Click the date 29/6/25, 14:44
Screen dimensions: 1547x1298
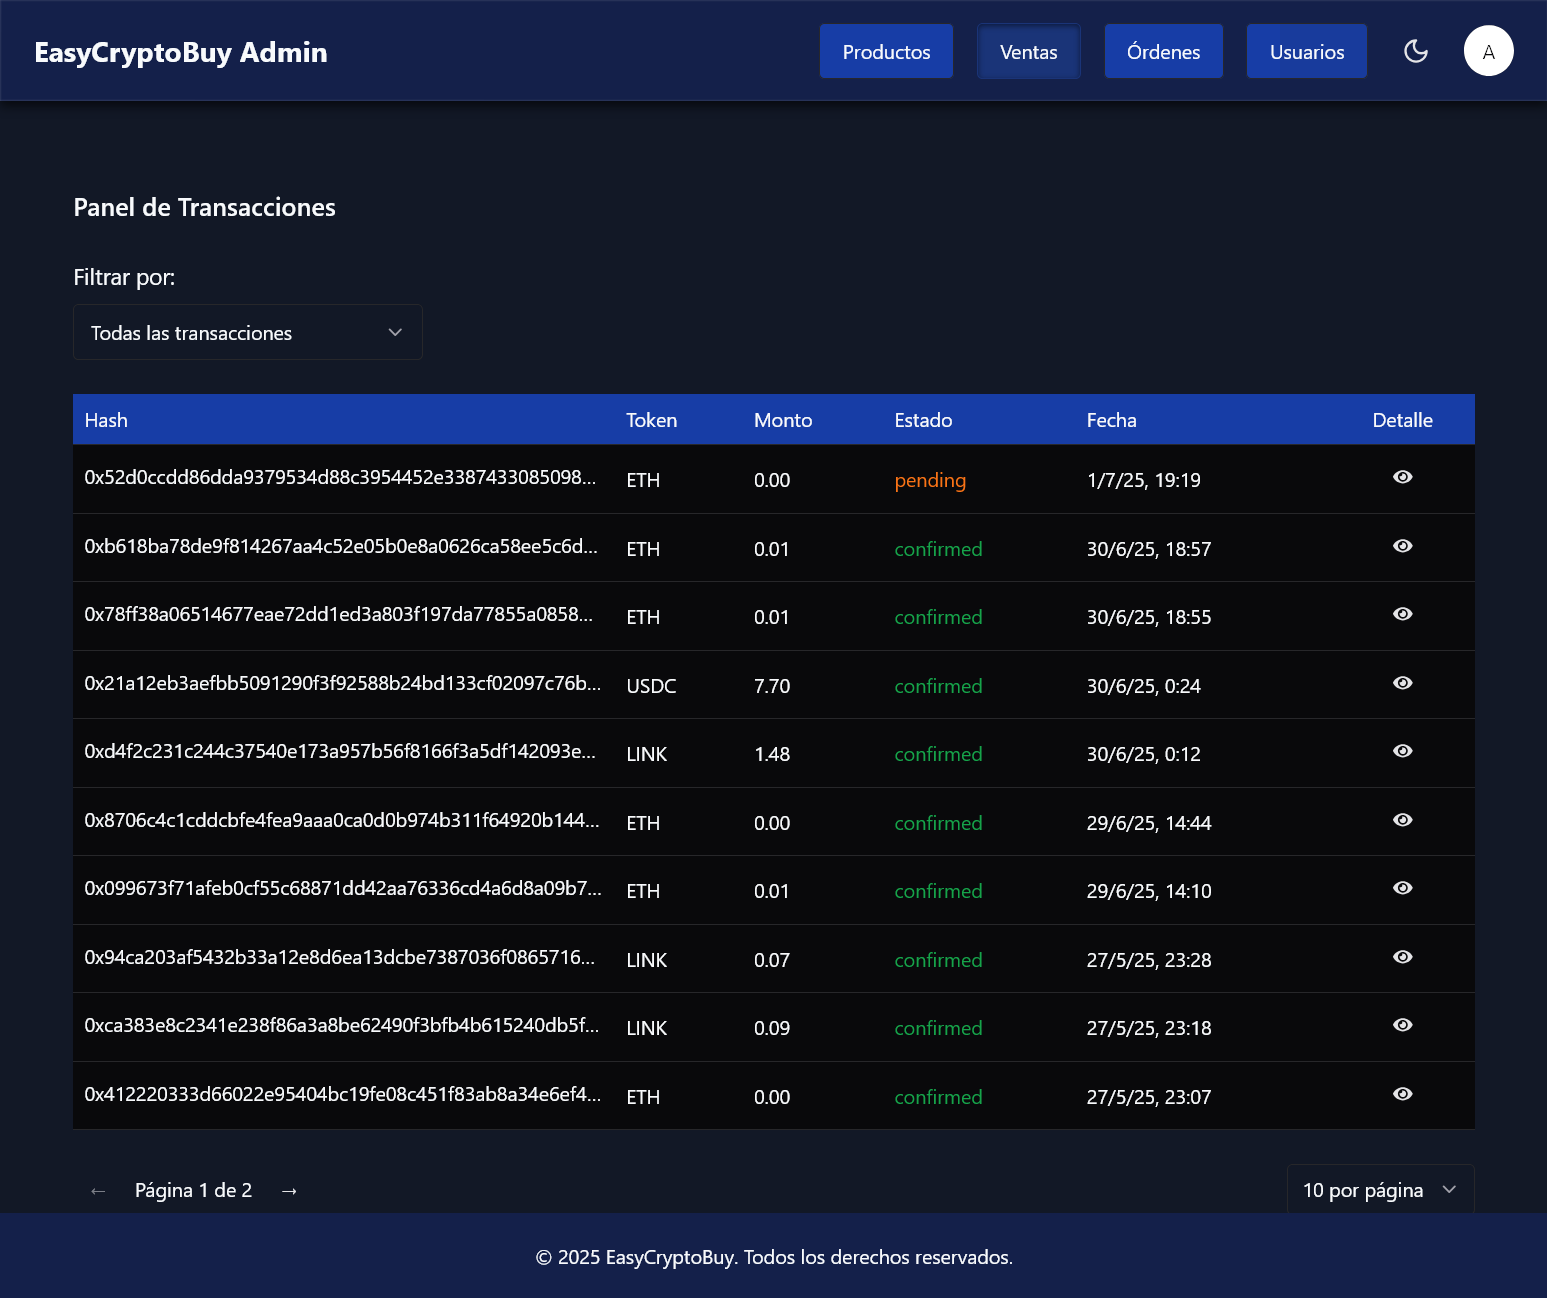(1149, 823)
